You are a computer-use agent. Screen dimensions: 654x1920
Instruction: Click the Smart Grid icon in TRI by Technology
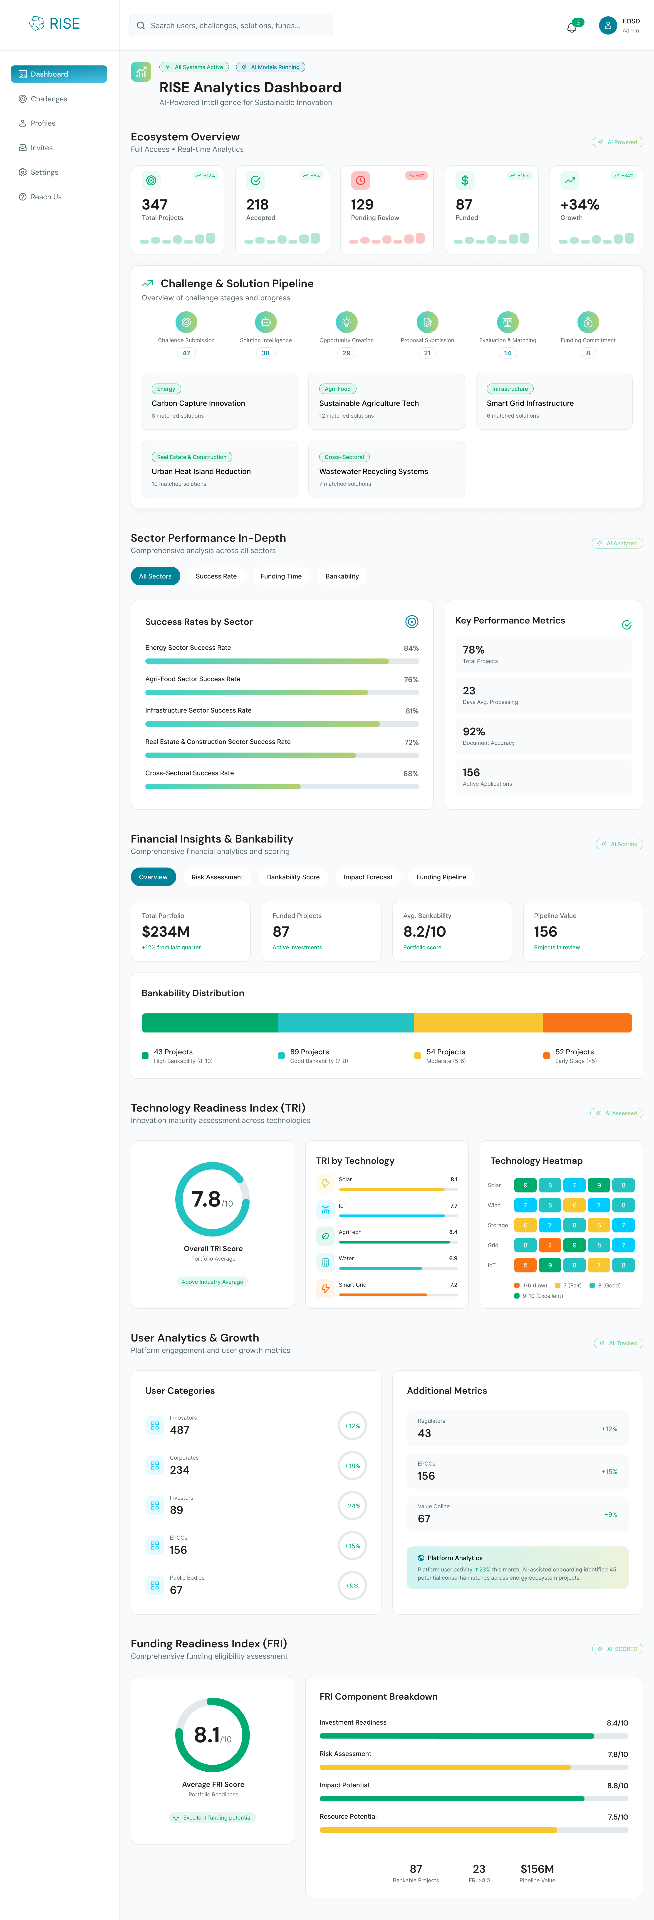pyautogui.click(x=325, y=1289)
